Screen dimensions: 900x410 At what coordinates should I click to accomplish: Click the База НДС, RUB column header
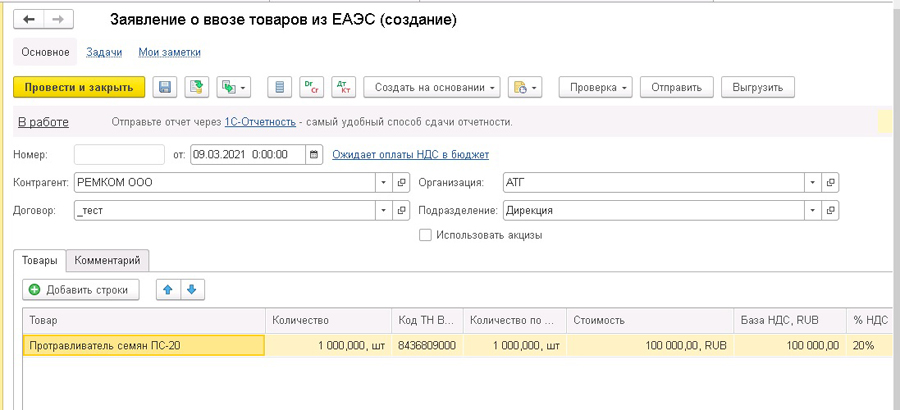790,320
